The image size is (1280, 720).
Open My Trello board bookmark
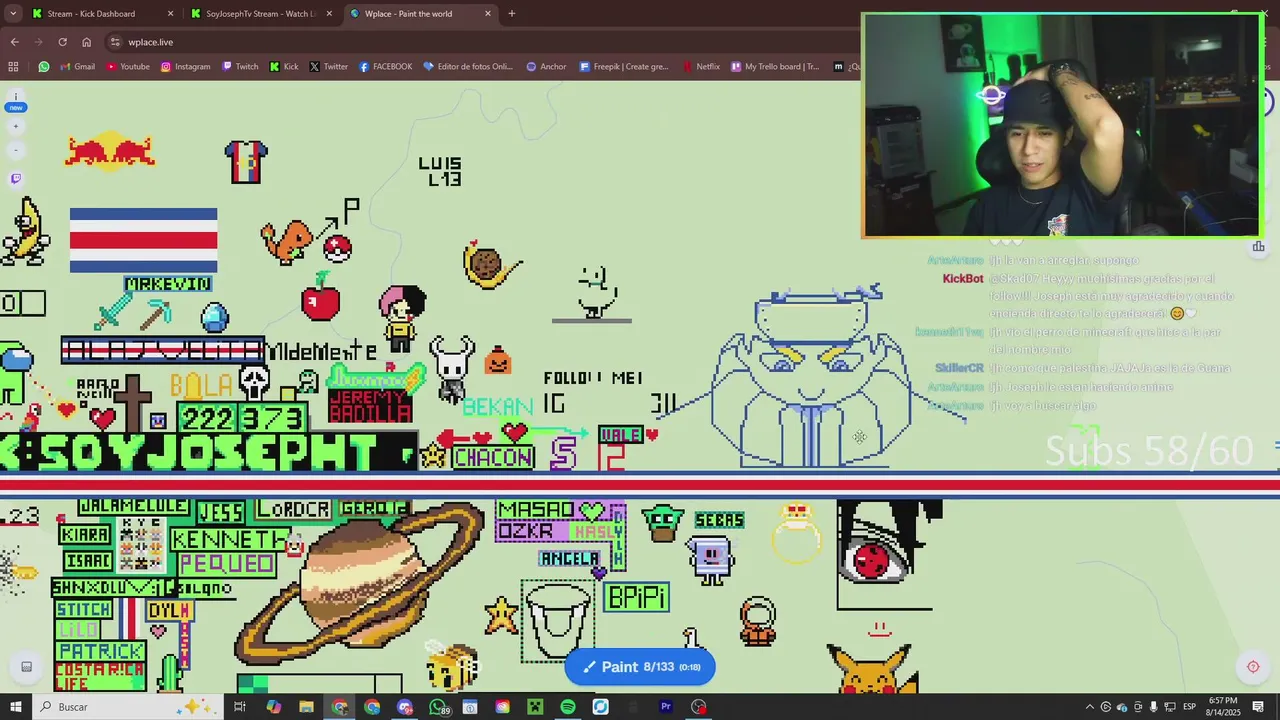pos(775,67)
